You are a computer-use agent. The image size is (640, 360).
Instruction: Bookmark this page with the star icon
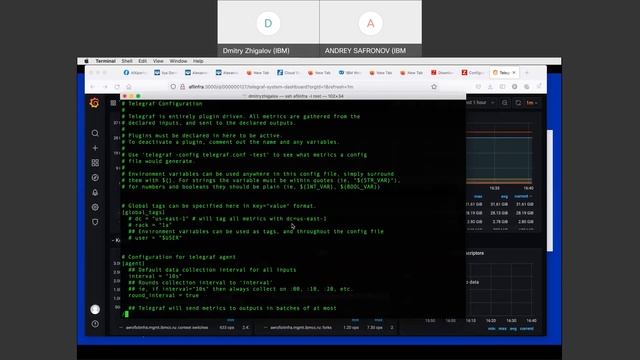point(434,87)
